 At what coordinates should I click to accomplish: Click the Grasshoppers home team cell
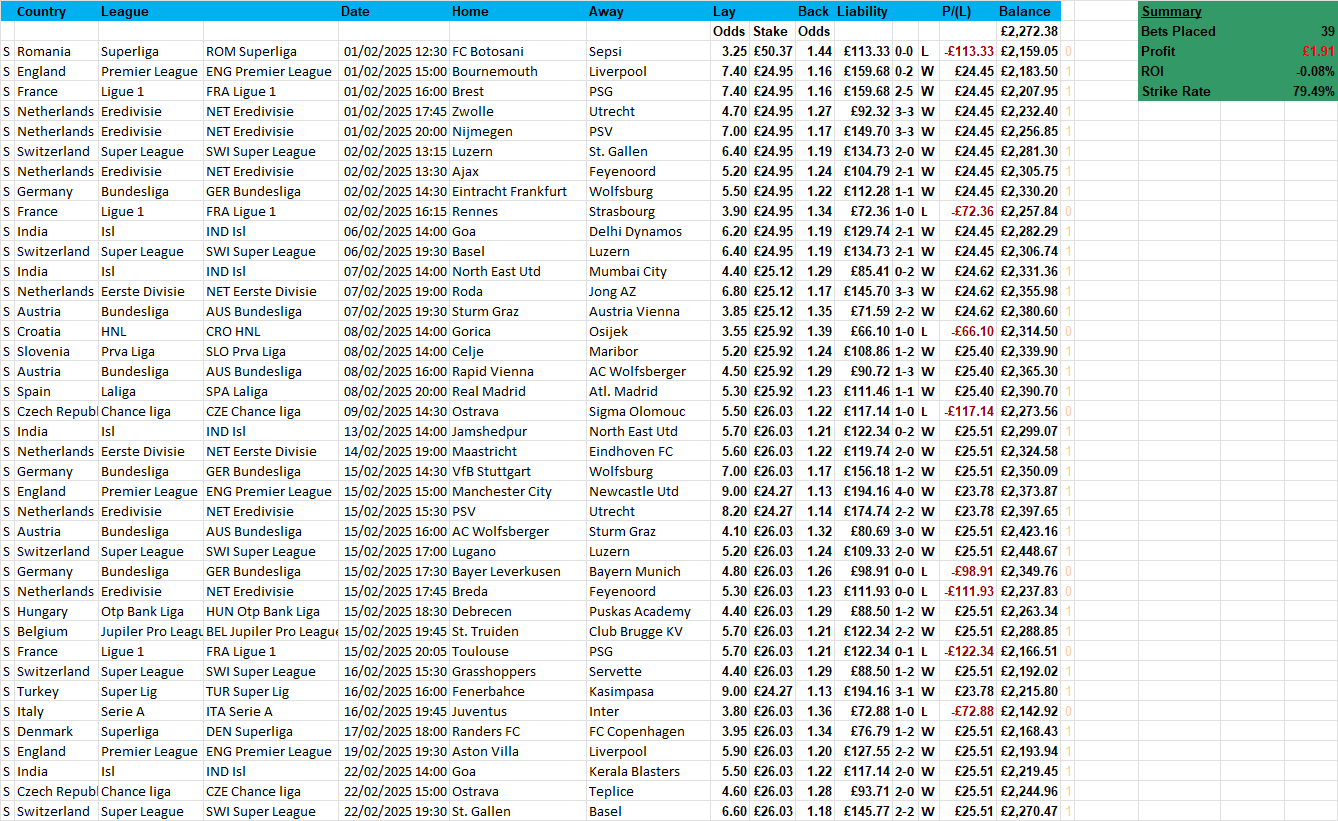(517, 671)
